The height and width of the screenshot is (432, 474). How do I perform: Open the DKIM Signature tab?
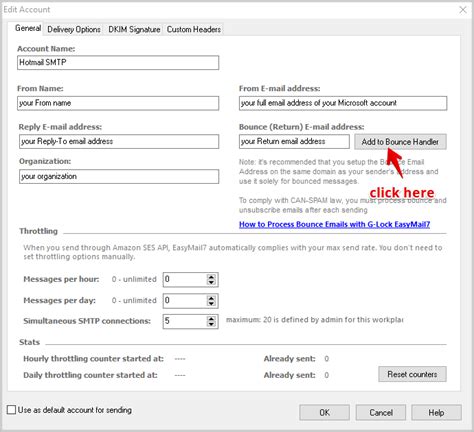134,29
